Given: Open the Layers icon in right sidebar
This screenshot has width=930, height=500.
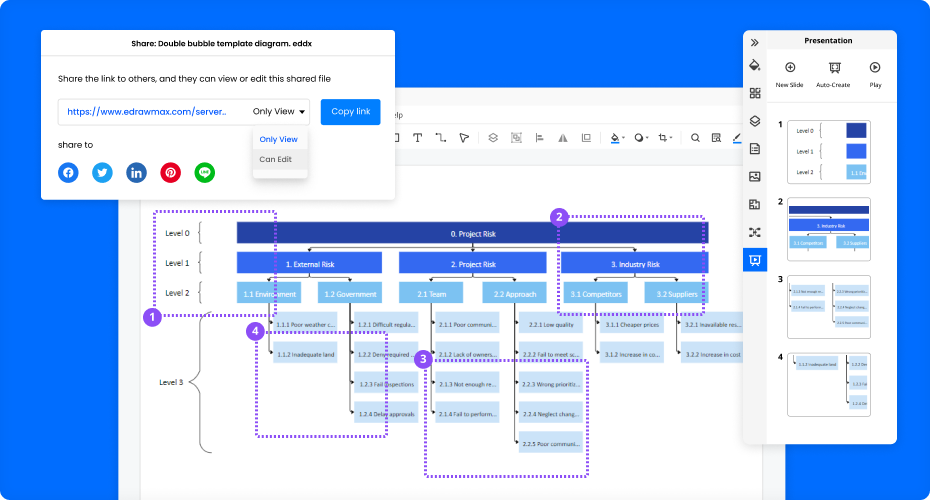Looking at the screenshot, I should coord(755,121).
